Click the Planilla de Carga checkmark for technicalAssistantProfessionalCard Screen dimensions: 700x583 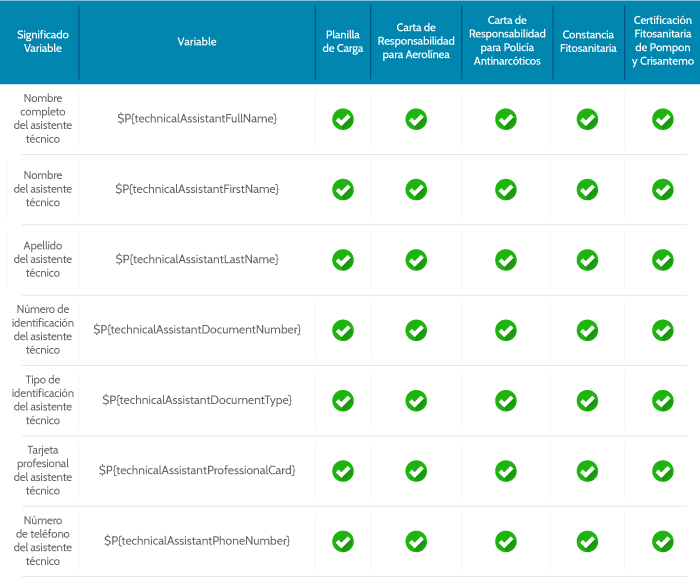(343, 471)
